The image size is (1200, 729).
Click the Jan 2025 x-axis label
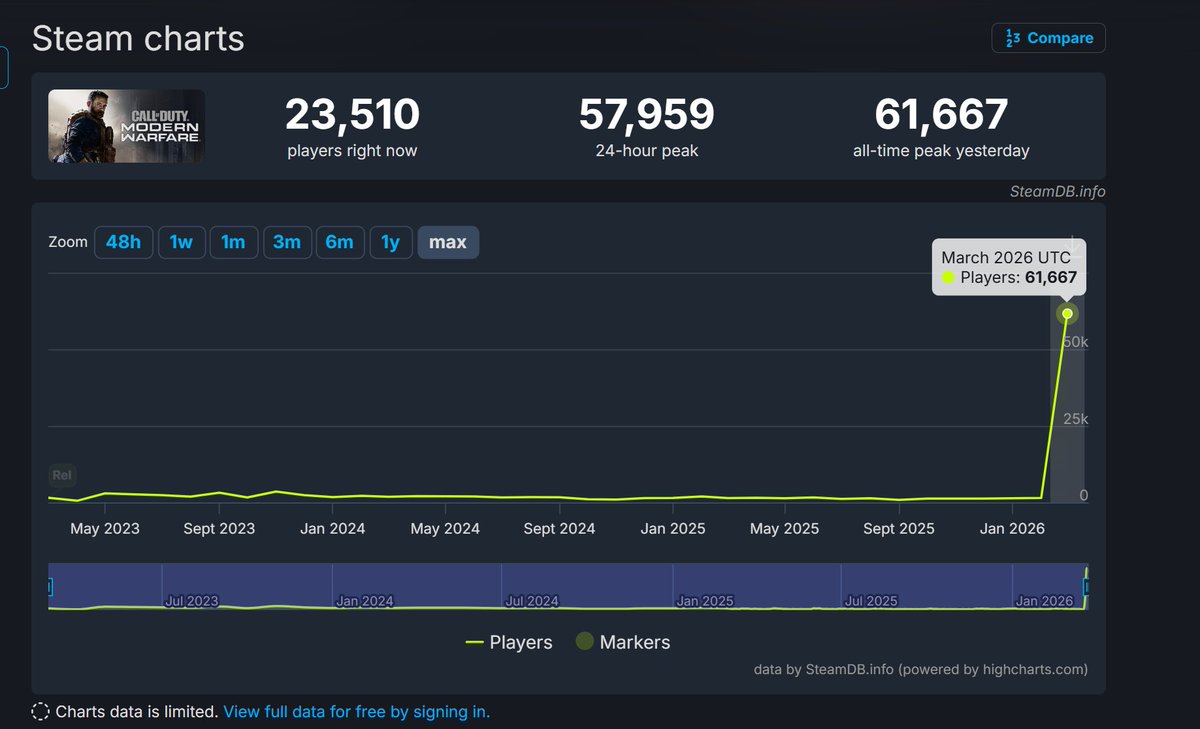(673, 528)
